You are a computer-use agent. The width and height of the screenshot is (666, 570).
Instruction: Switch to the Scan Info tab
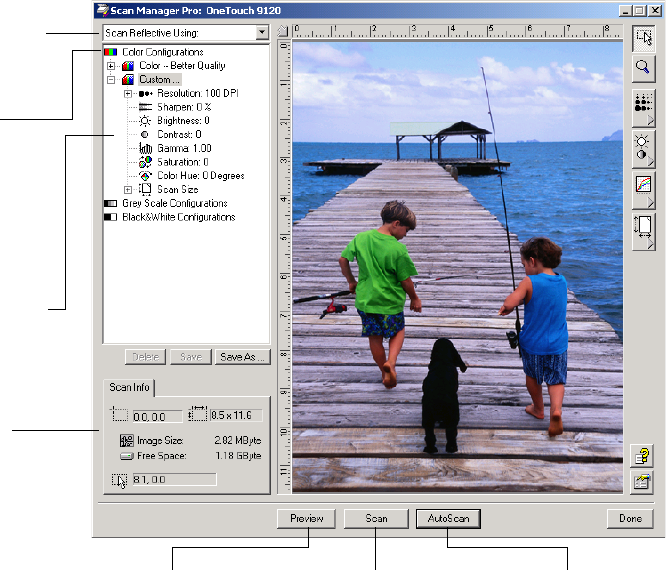pyautogui.click(x=128, y=387)
